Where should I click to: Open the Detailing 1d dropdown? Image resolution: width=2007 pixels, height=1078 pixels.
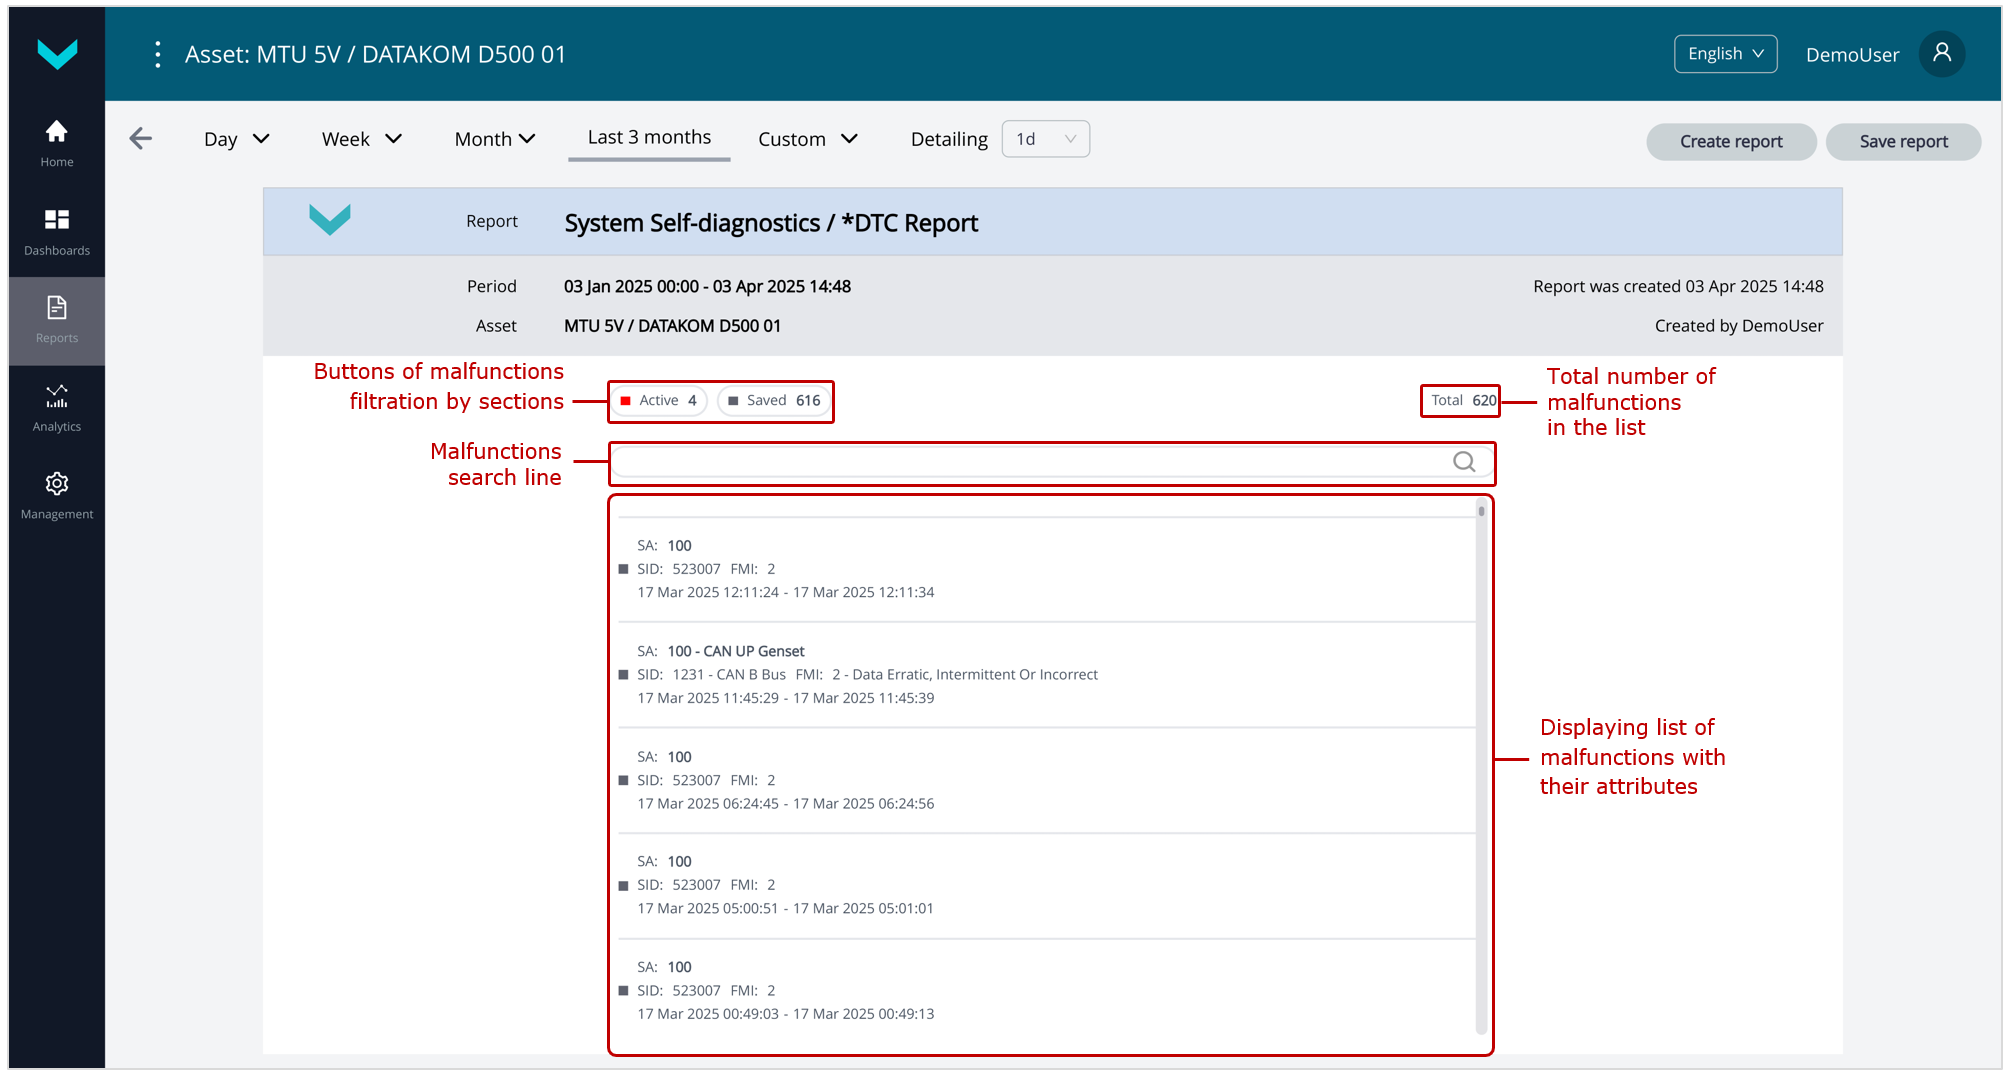(1045, 139)
